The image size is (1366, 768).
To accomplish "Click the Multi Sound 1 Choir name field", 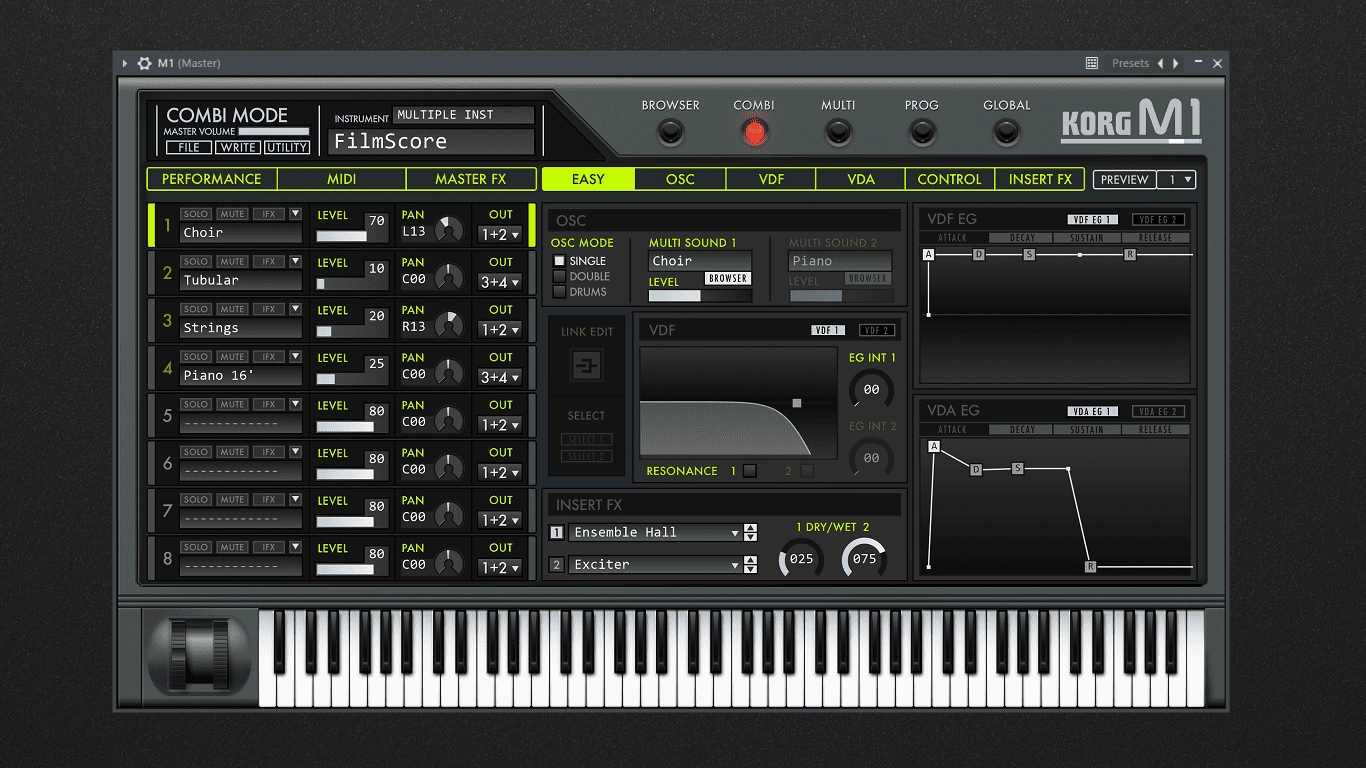I will click(700, 261).
